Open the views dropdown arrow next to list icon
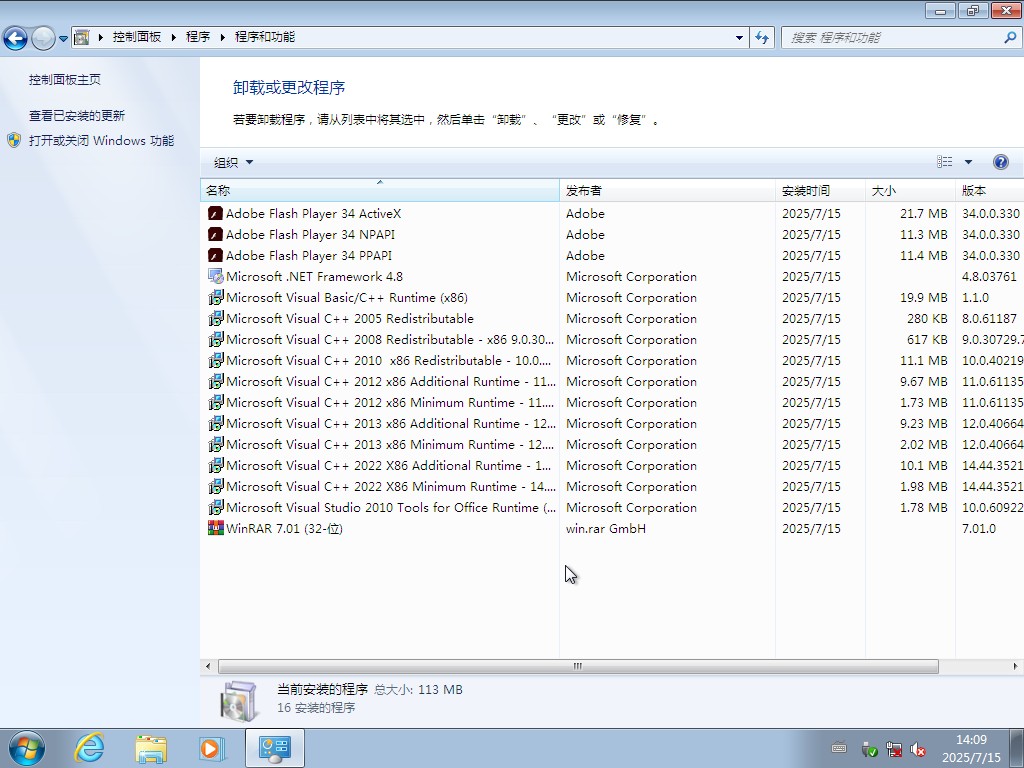The width and height of the screenshot is (1024, 768). (966, 161)
